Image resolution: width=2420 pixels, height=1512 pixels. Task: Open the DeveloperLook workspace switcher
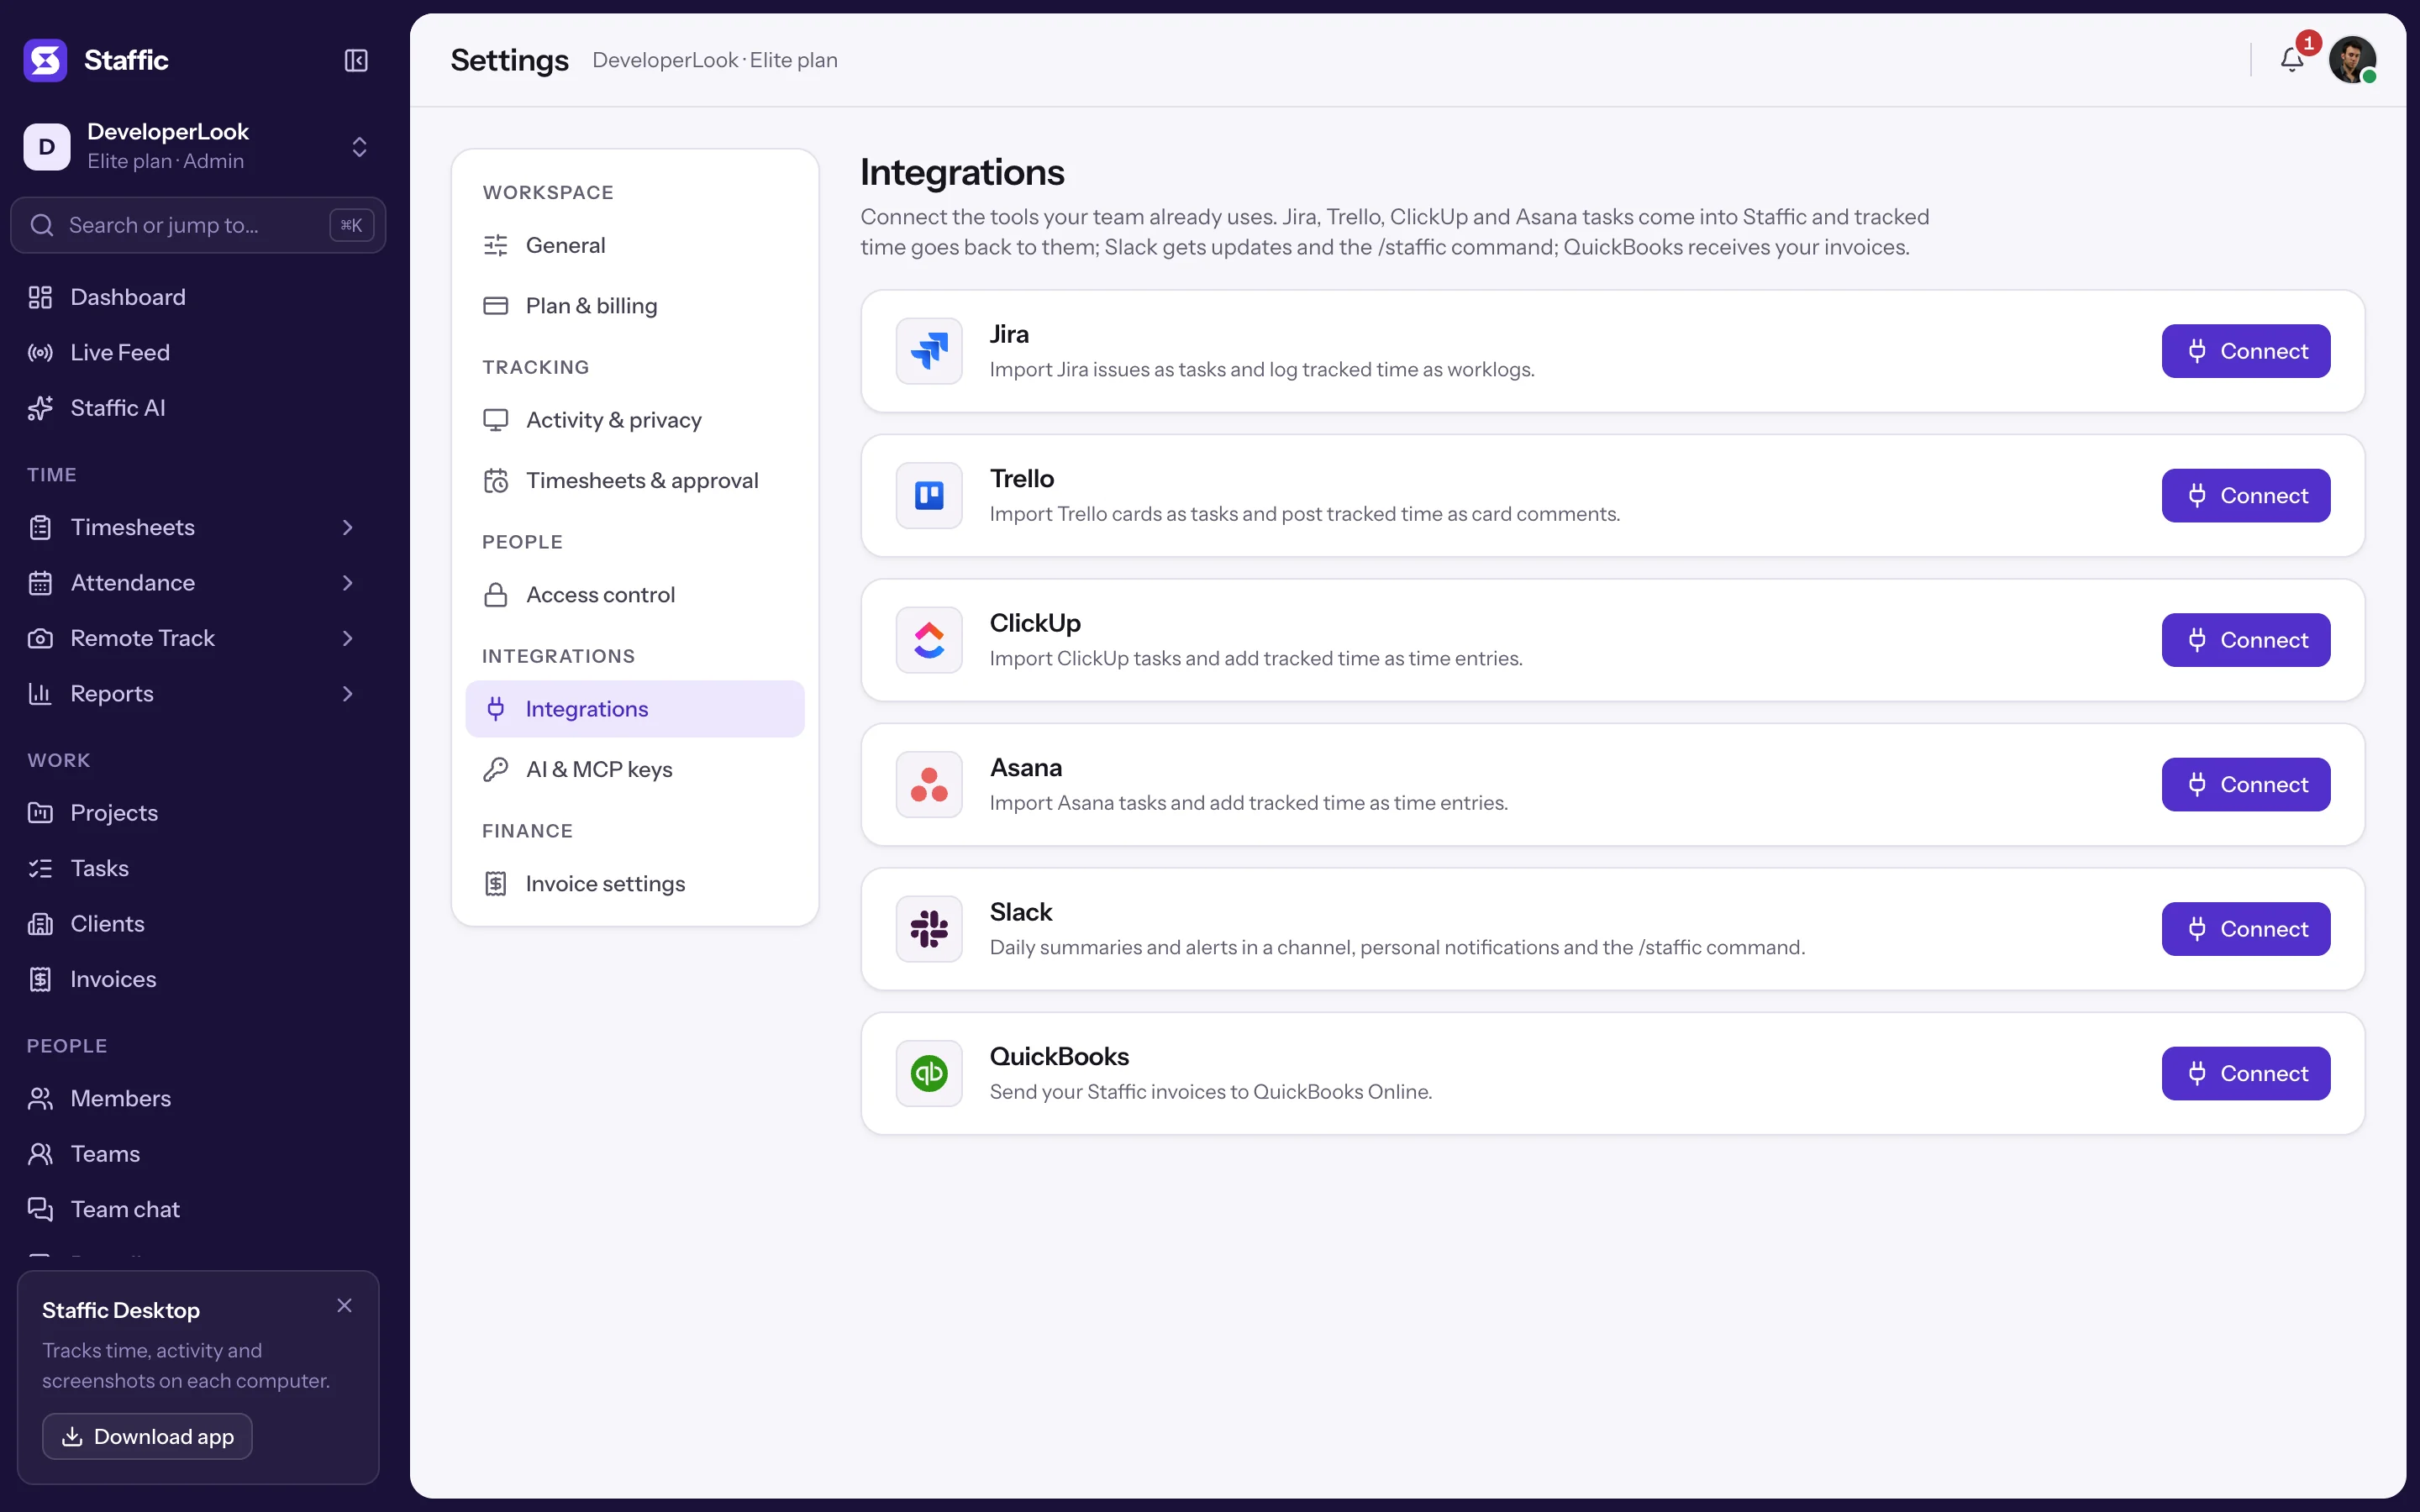pyautogui.click(x=198, y=146)
